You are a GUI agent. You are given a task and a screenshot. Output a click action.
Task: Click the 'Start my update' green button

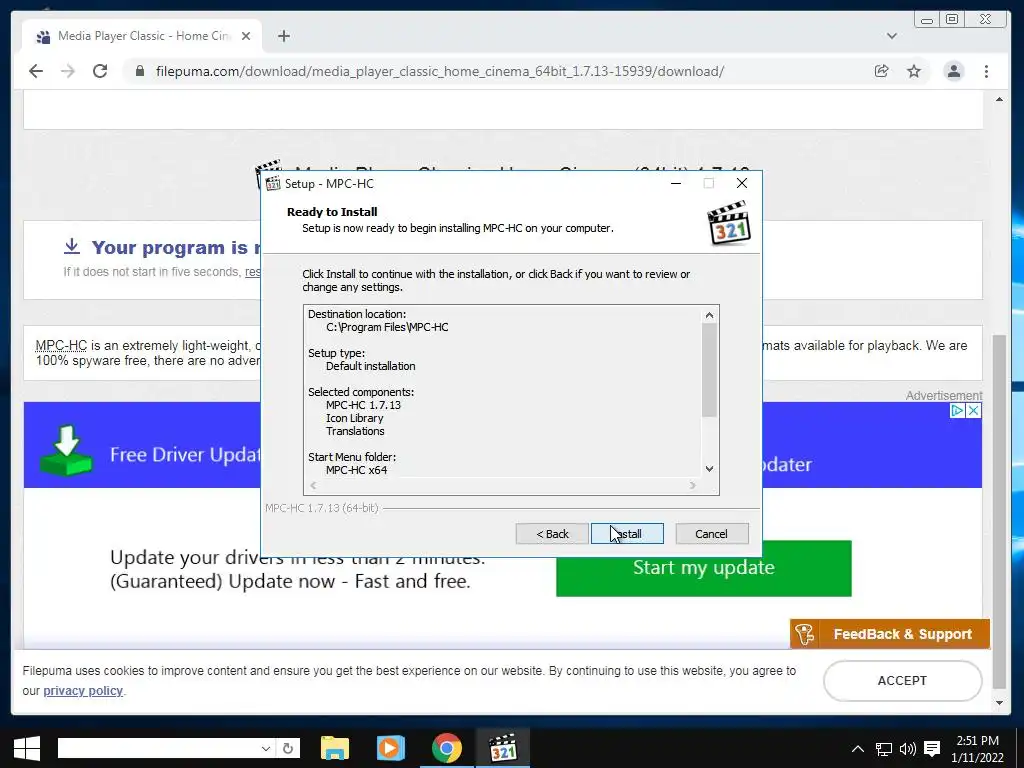click(x=703, y=568)
